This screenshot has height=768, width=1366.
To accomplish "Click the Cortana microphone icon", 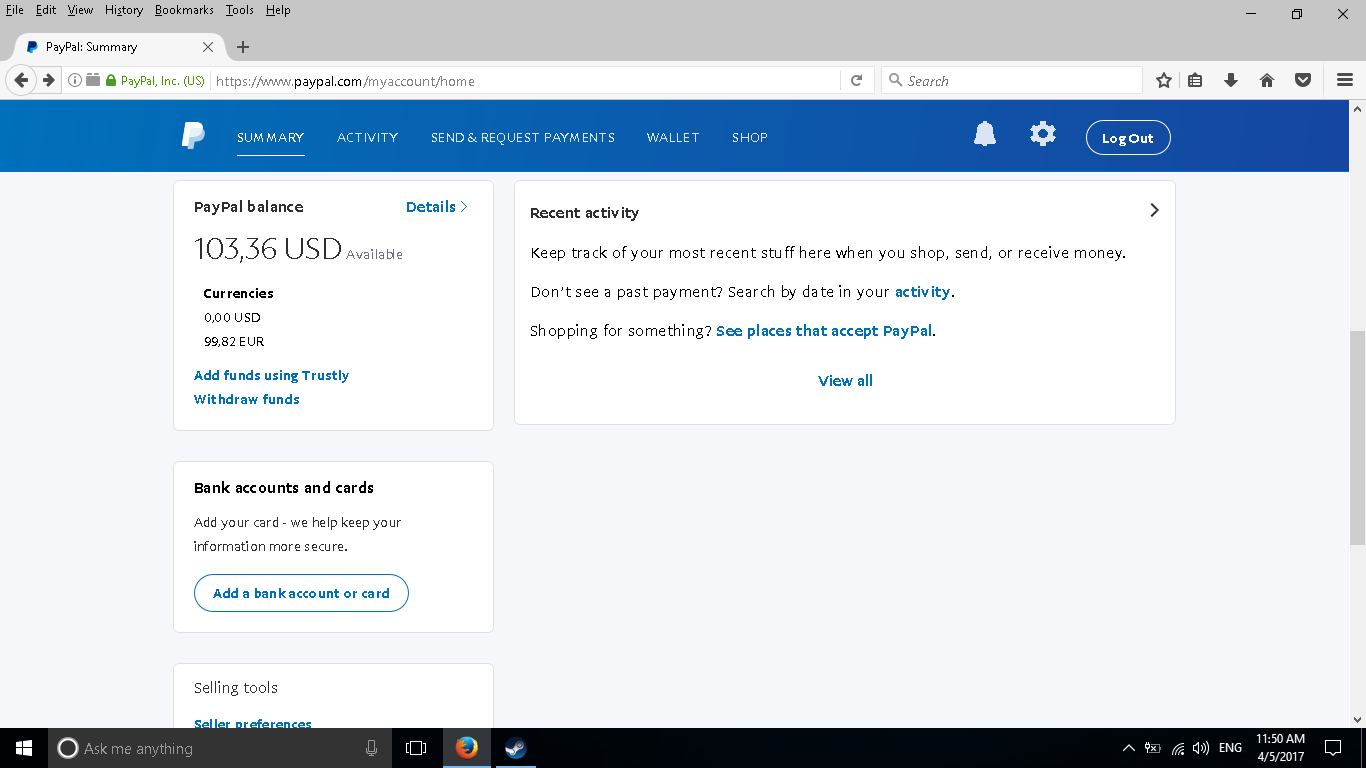I will (372, 748).
